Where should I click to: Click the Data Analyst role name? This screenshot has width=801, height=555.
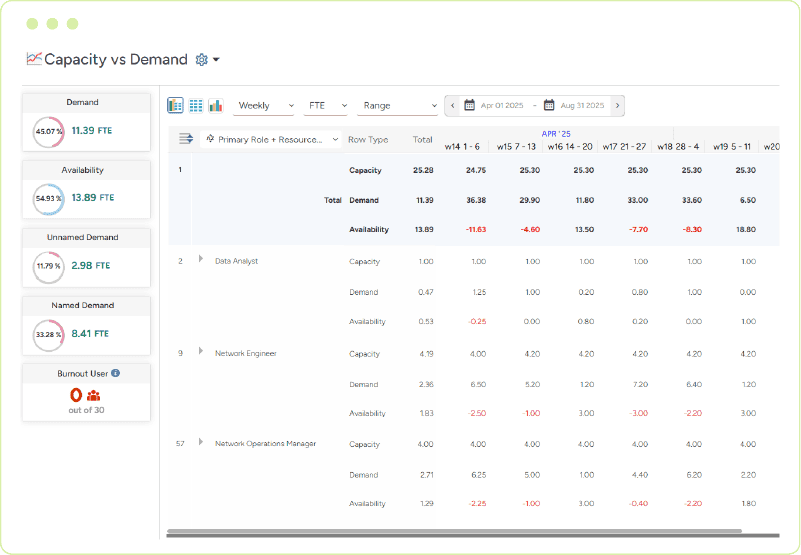pos(237,261)
